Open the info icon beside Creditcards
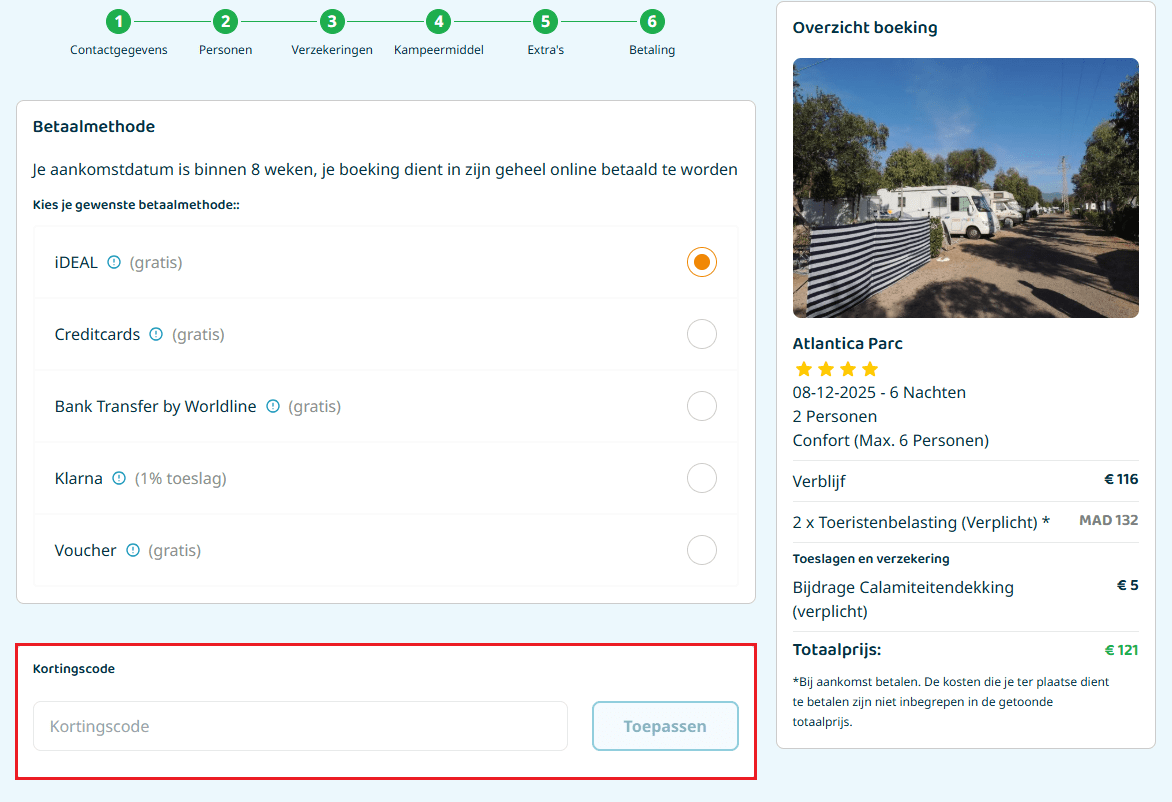Screen dimensions: 1172x802 coord(157,334)
